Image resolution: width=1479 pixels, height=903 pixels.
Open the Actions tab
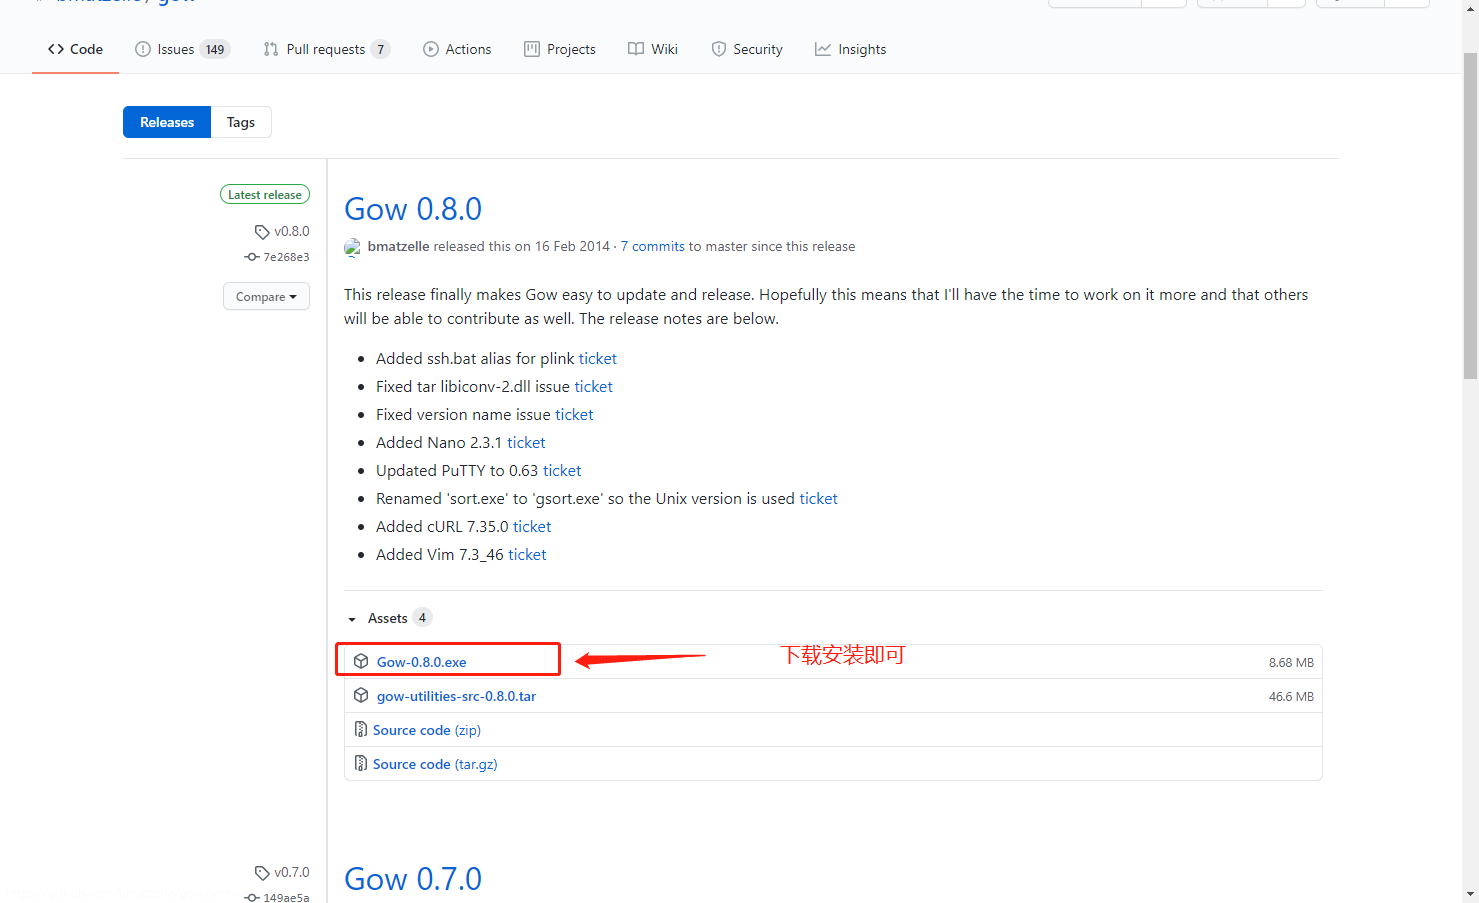[x=457, y=49]
